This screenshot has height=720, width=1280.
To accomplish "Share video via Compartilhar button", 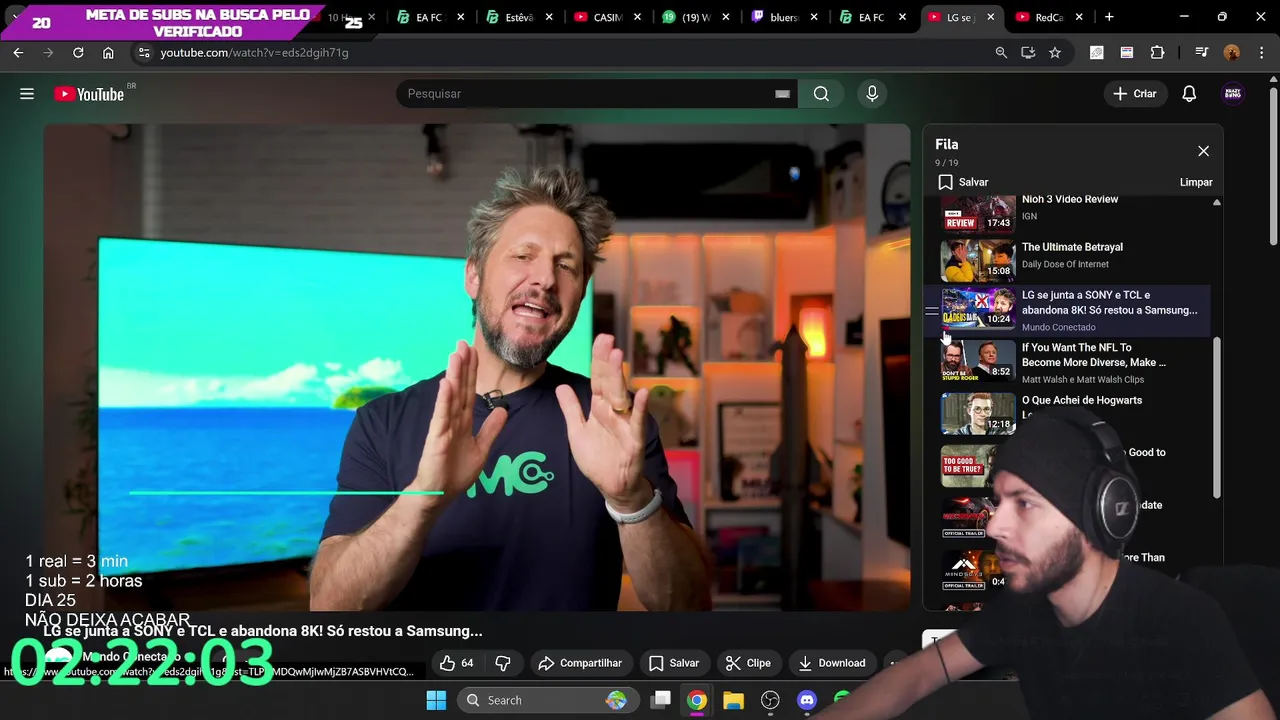I will click(580, 663).
